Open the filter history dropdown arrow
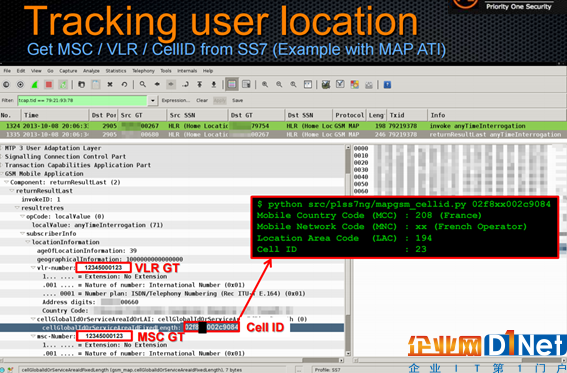Screen dimensions: 567x373 click(x=153, y=100)
